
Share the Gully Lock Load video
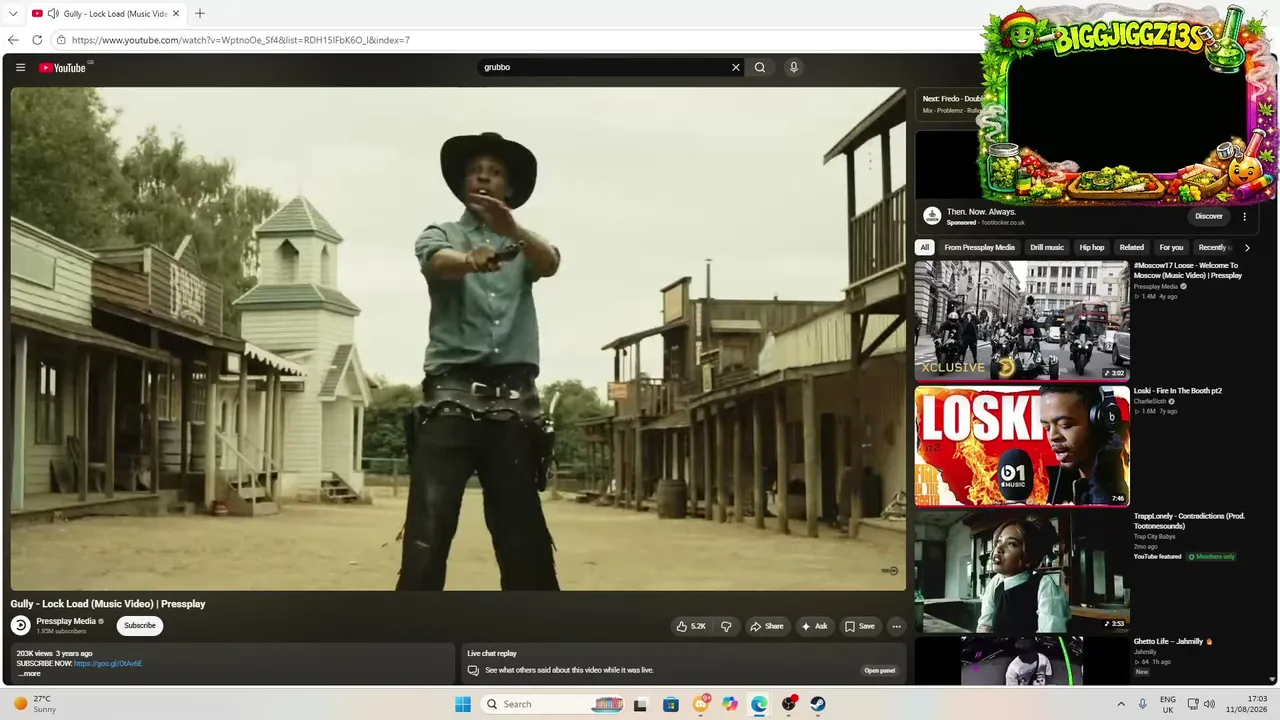pos(767,626)
